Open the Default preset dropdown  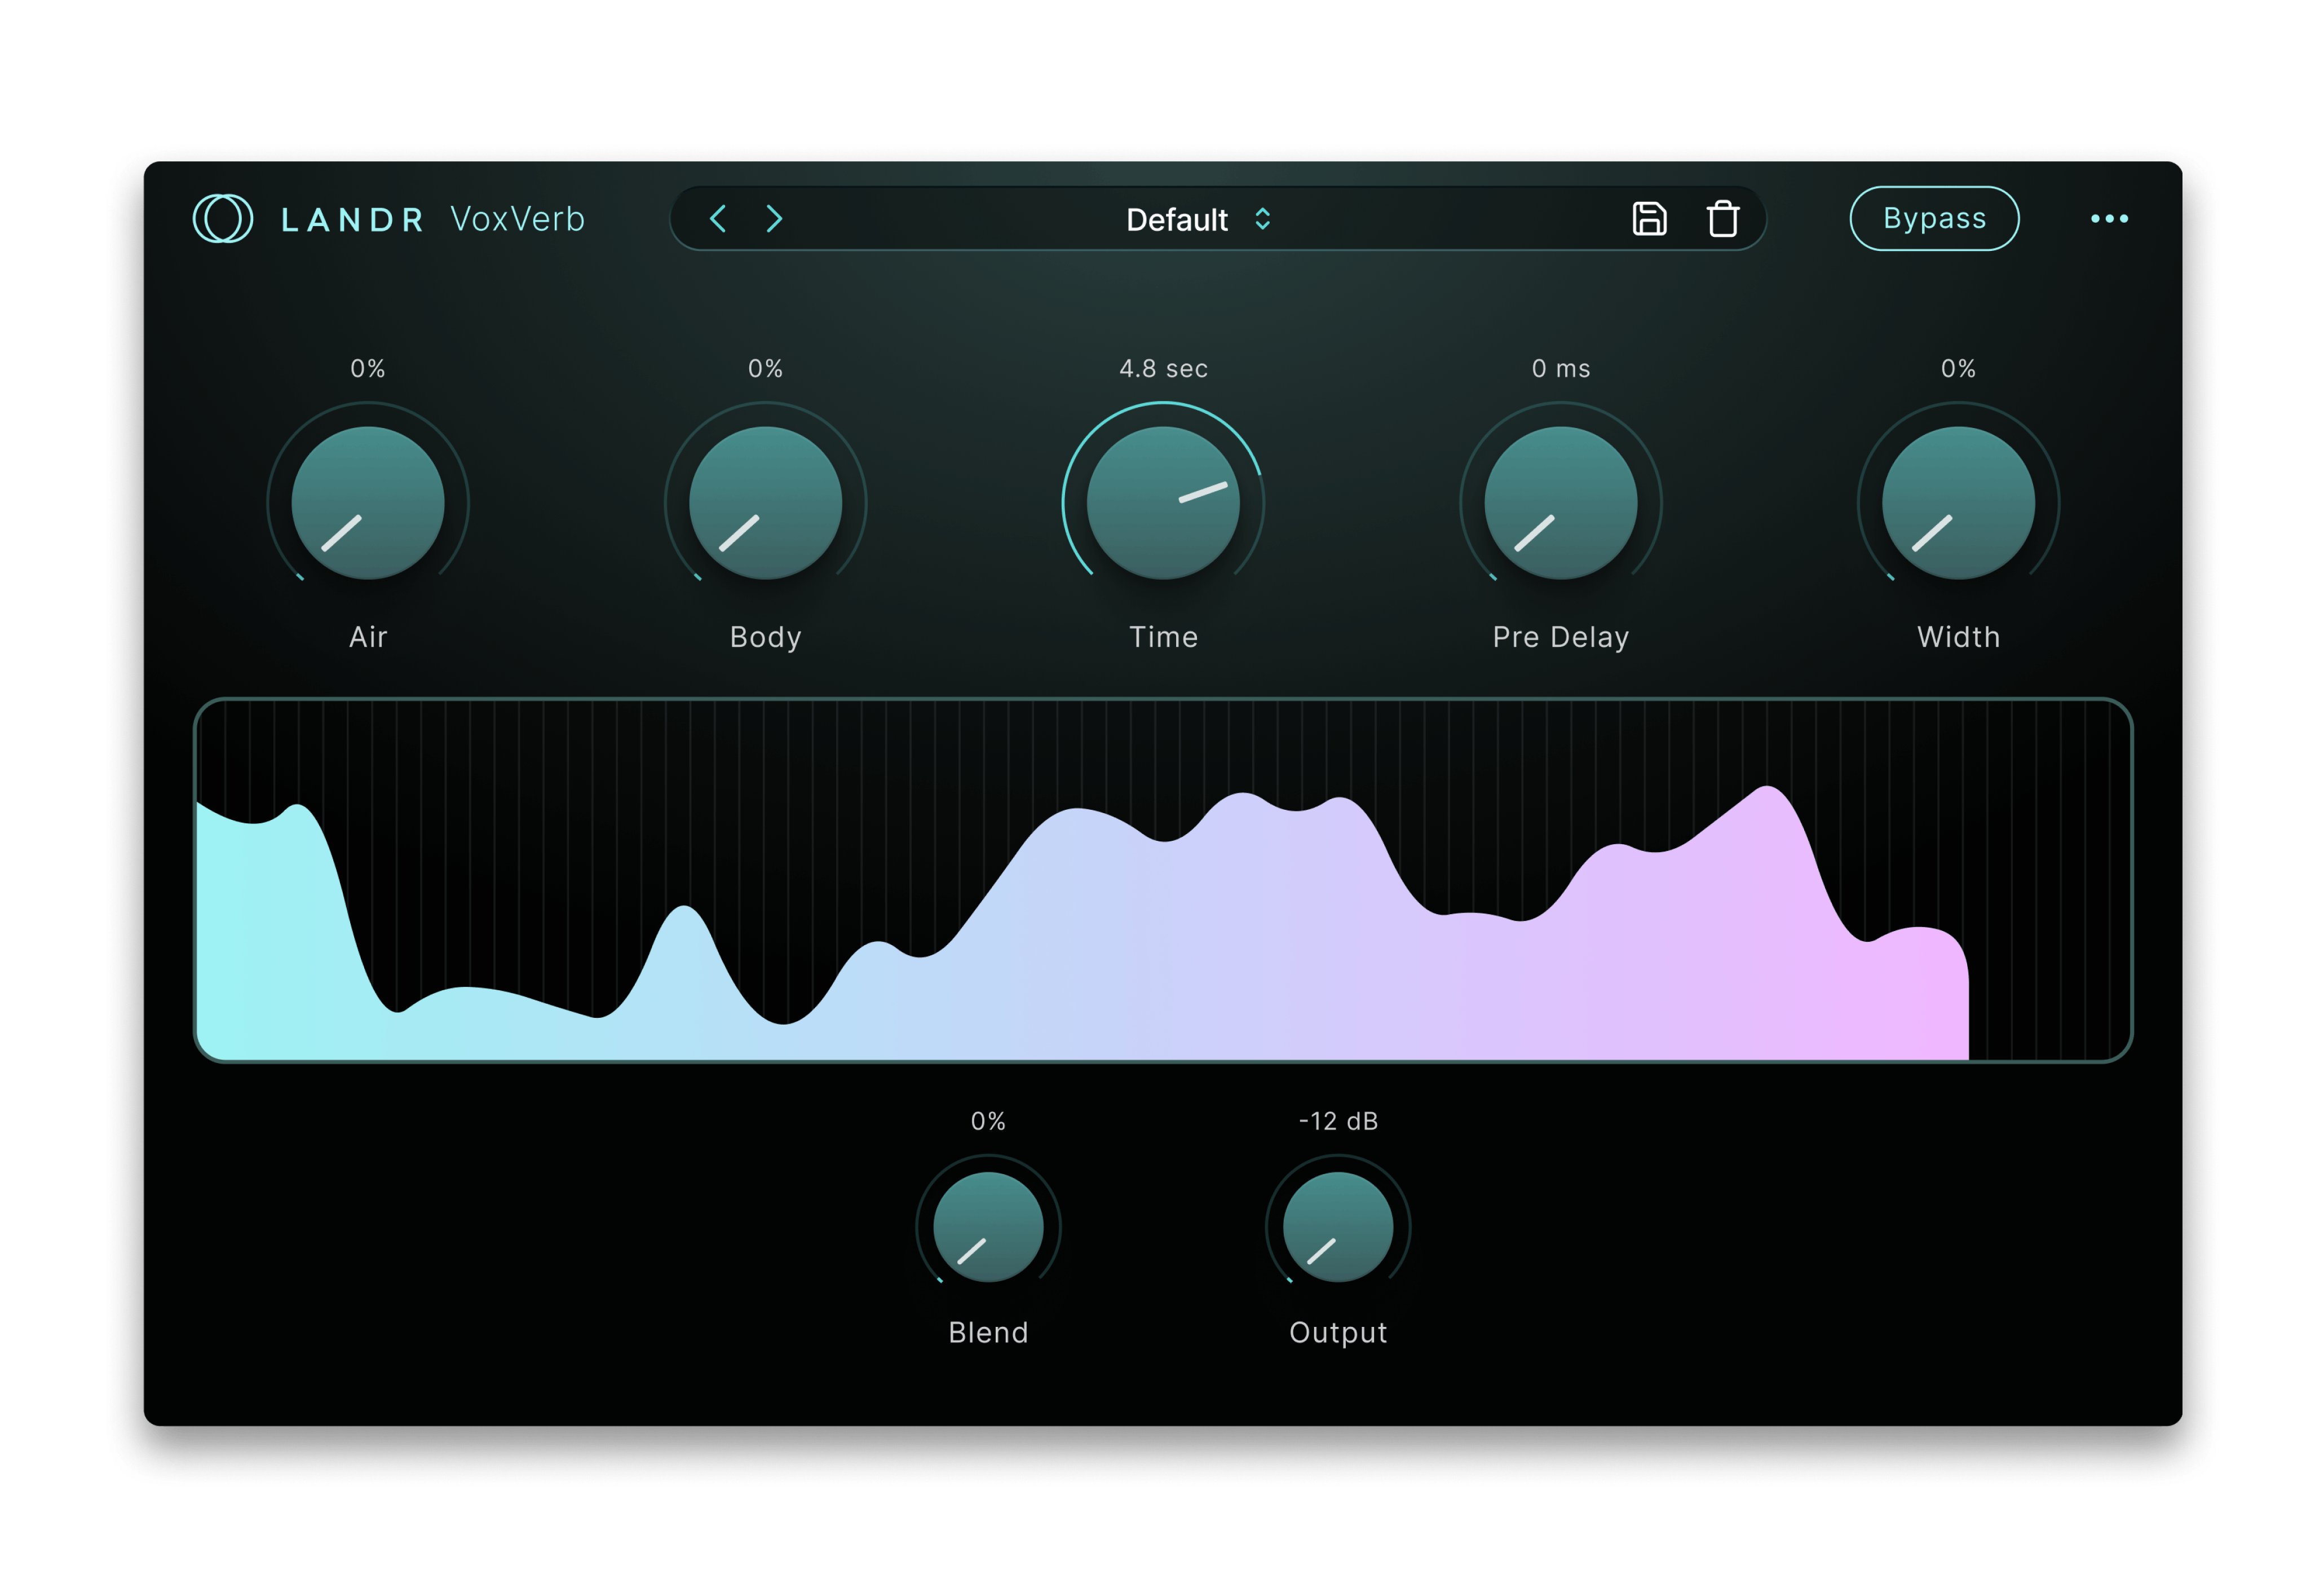coord(1177,219)
